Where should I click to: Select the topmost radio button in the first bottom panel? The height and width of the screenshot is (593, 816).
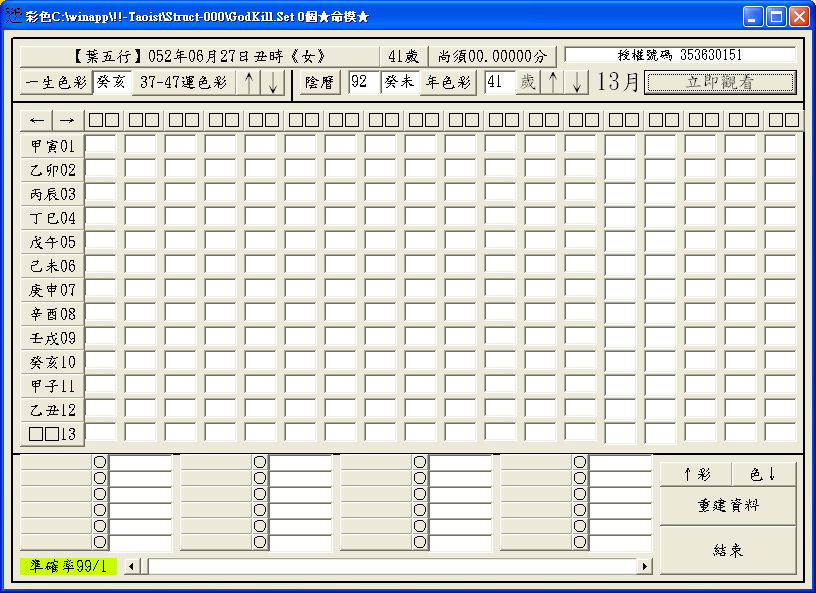tap(99, 460)
